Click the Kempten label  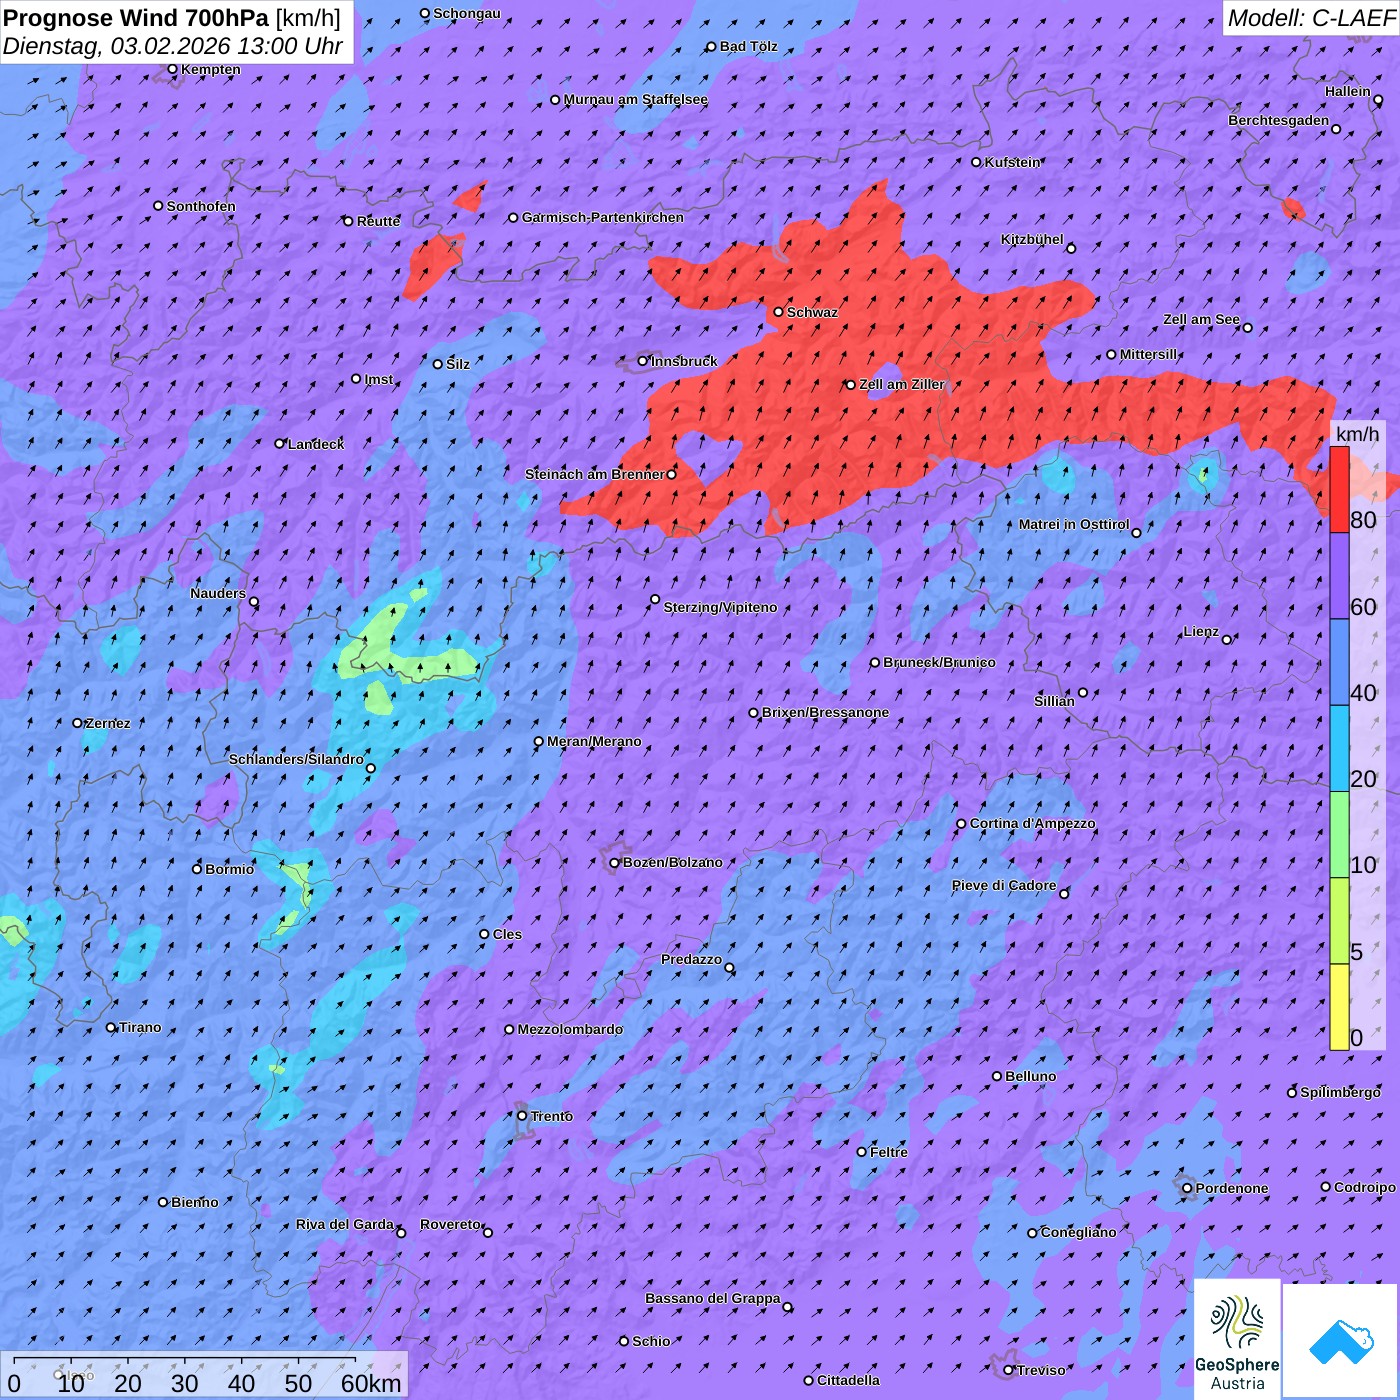point(210,69)
